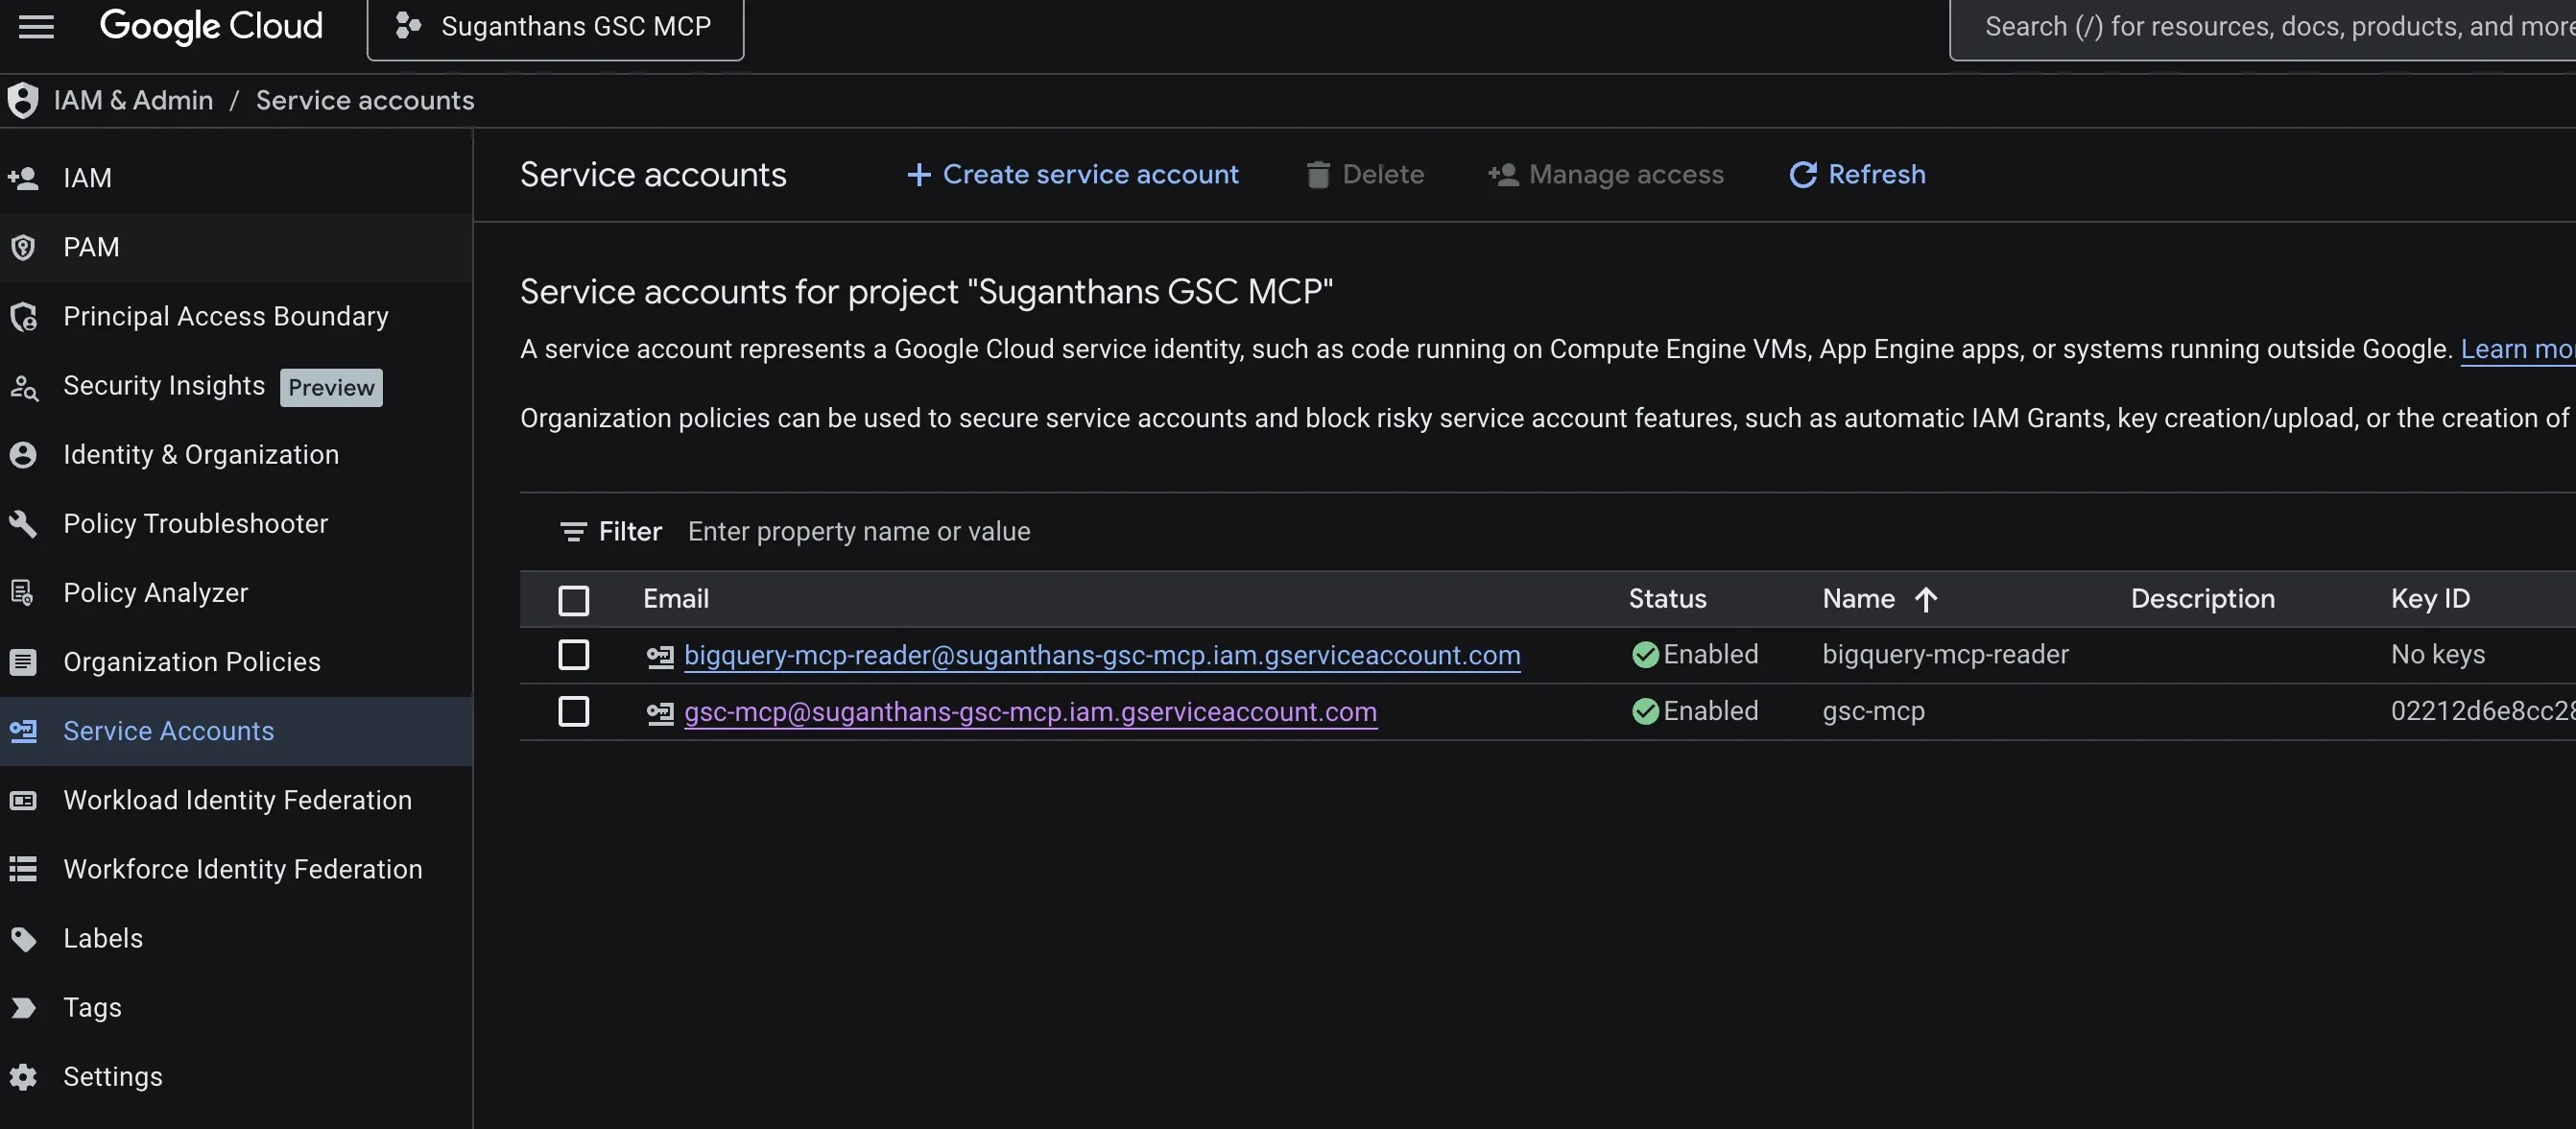Viewport: 2576px width, 1129px height.
Task: Open the hamburger navigation menu icon
Action: pyautogui.click(x=37, y=27)
